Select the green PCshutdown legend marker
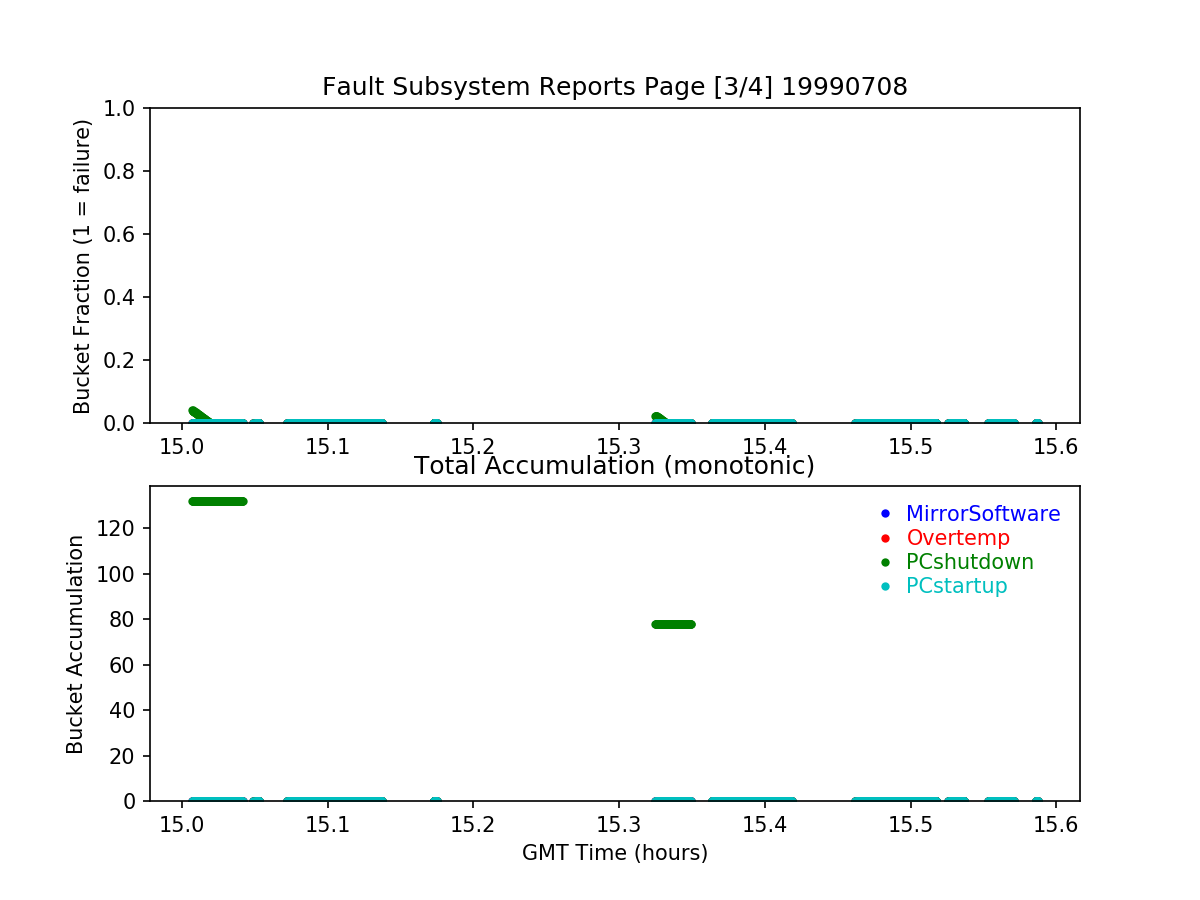Image resolution: width=1200 pixels, height=900 pixels. pyautogui.click(x=884, y=562)
